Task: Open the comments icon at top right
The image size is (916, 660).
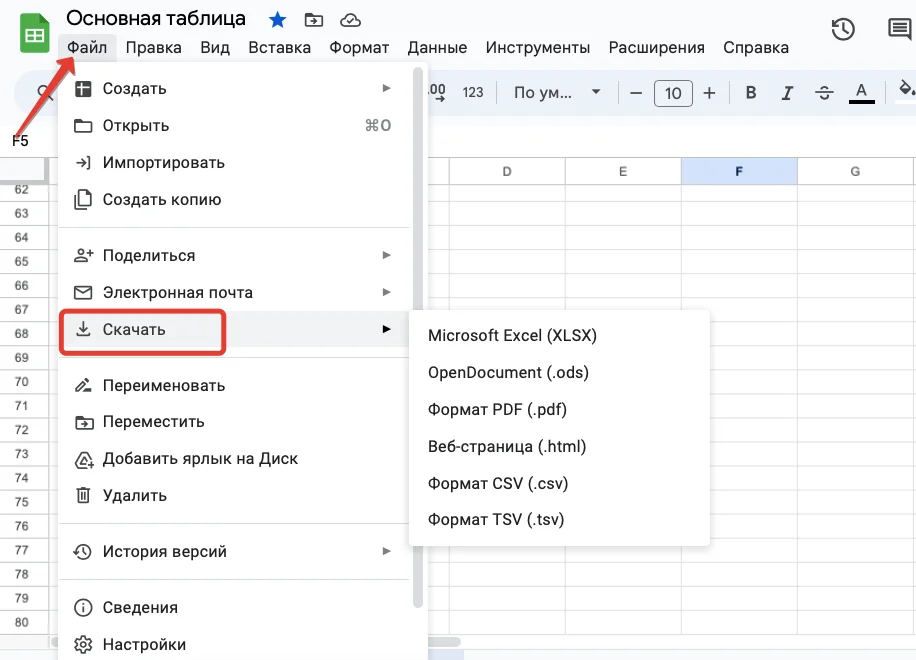Action: (x=899, y=29)
